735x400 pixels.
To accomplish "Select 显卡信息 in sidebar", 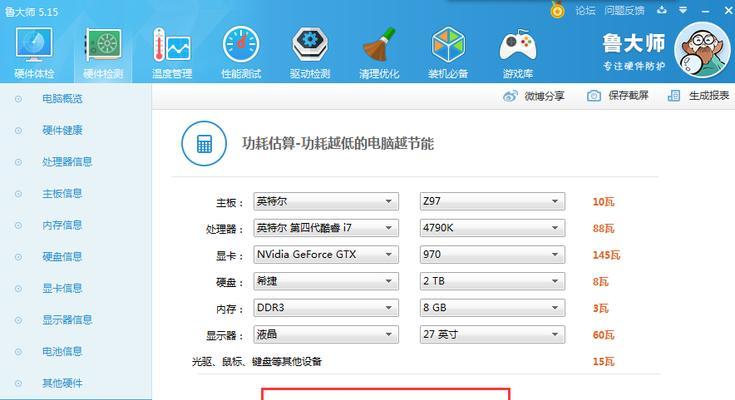I will point(62,288).
